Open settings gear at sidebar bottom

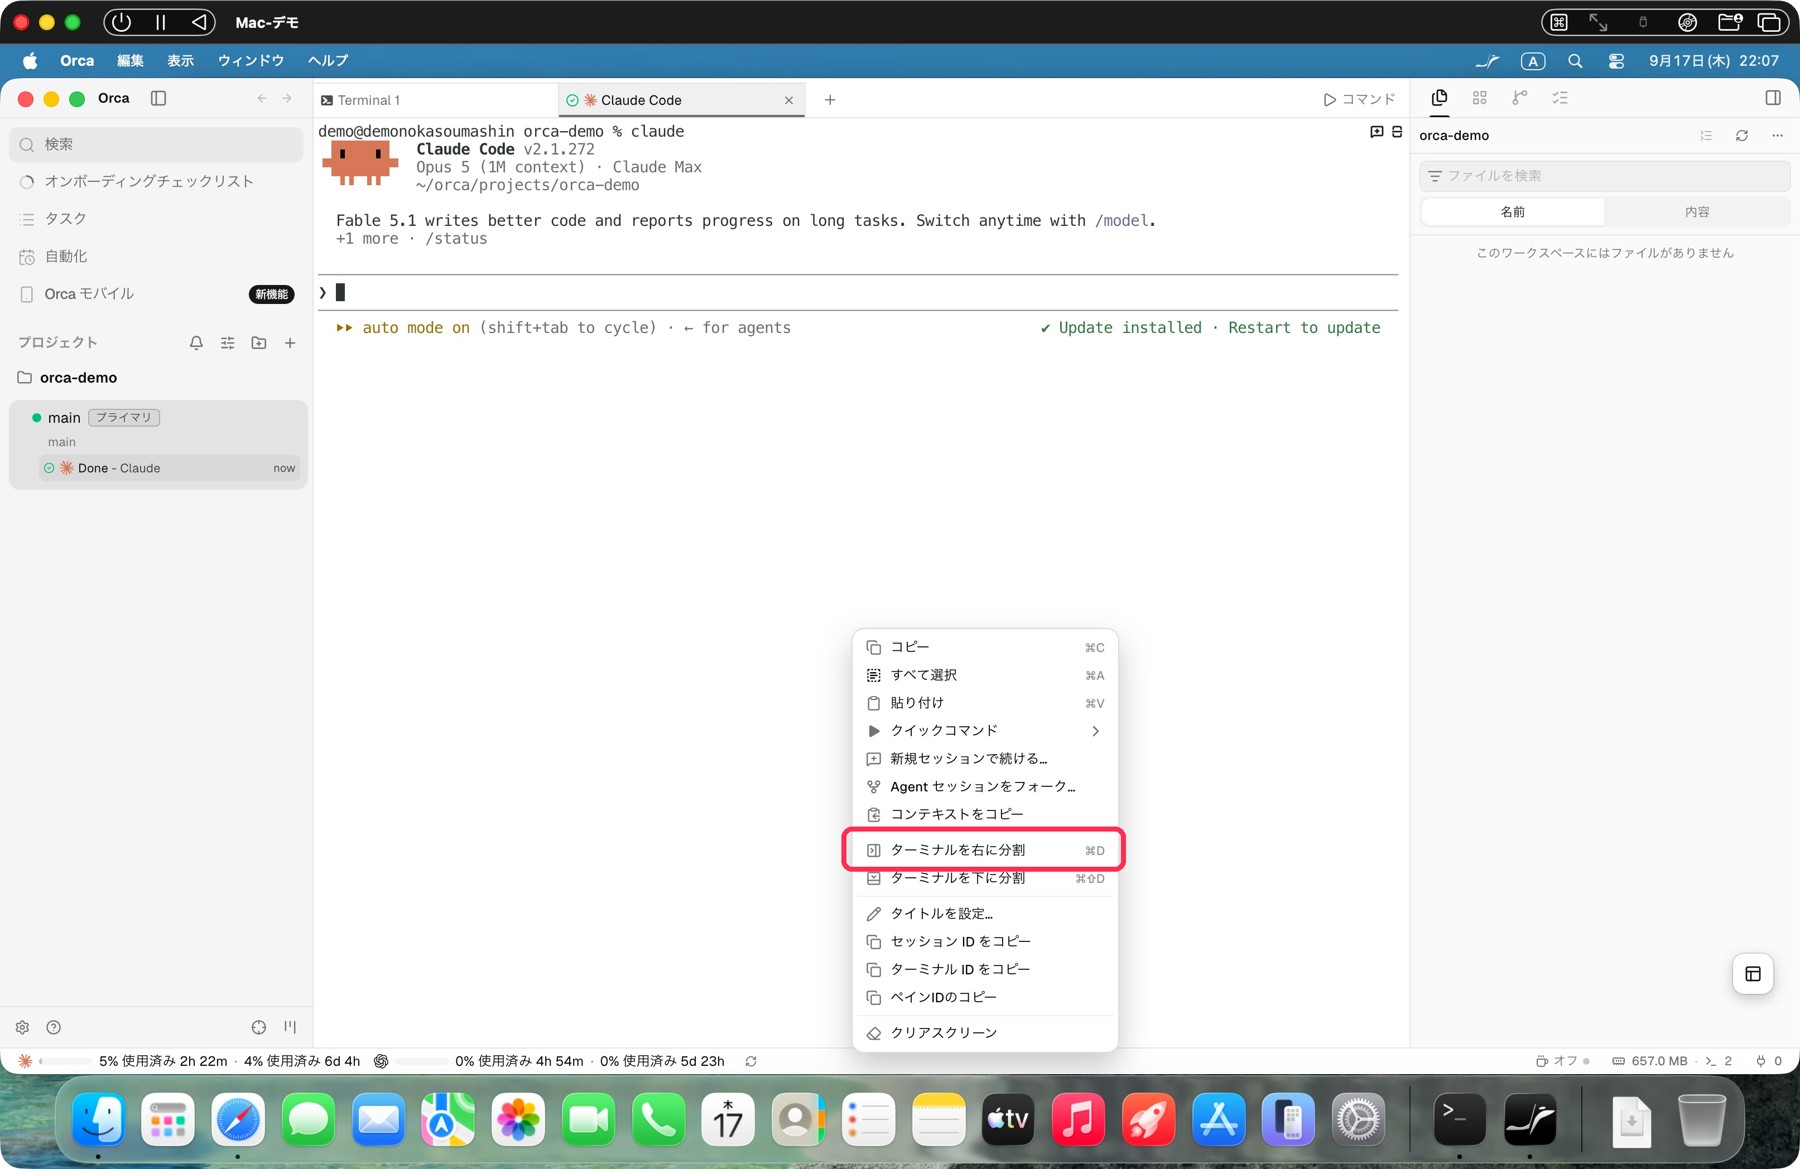pyautogui.click(x=22, y=1027)
